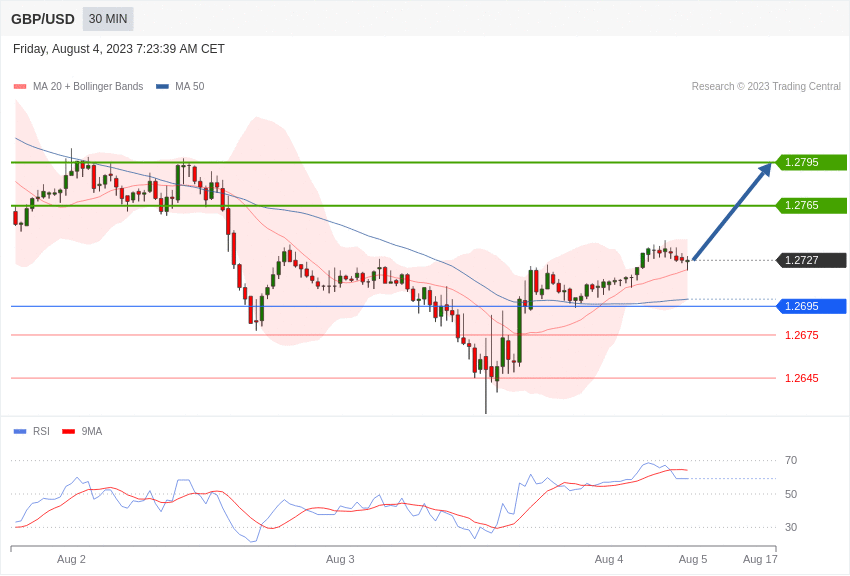Click the 30 MIN timeframe badge
The height and width of the screenshot is (576, 850).
pos(108,19)
